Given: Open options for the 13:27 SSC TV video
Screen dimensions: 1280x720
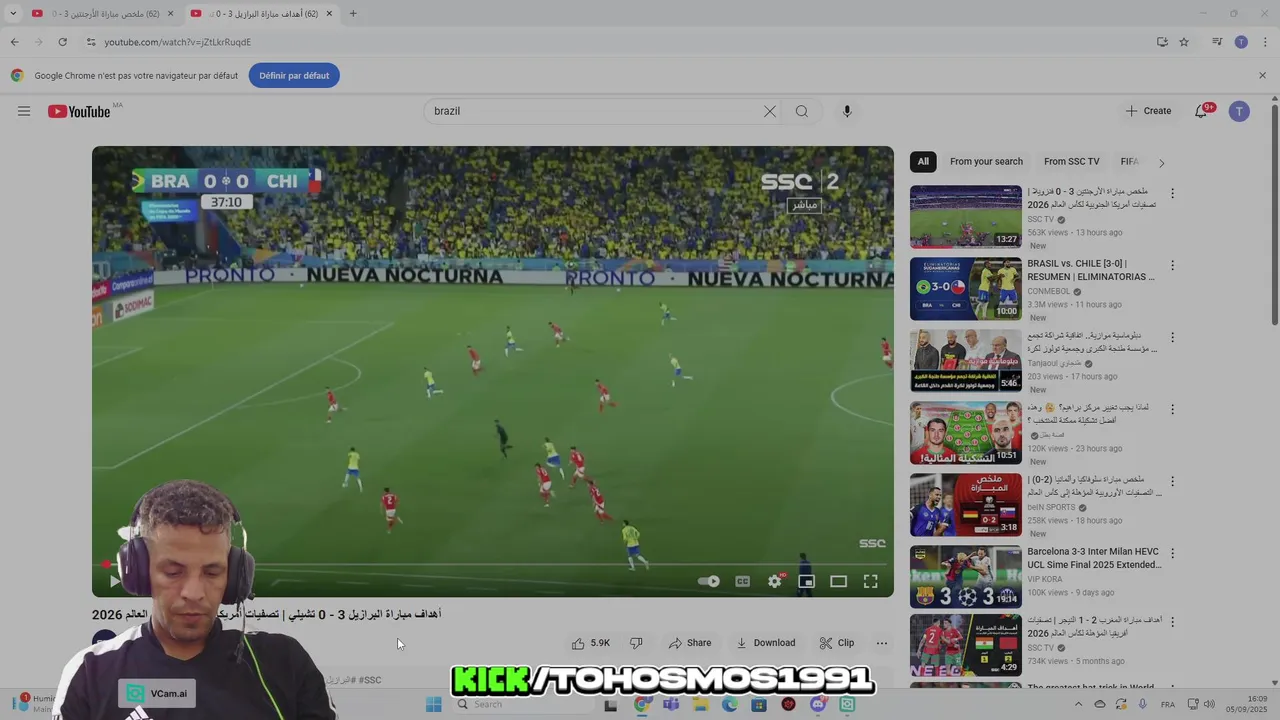Looking at the screenshot, I should (1173, 193).
